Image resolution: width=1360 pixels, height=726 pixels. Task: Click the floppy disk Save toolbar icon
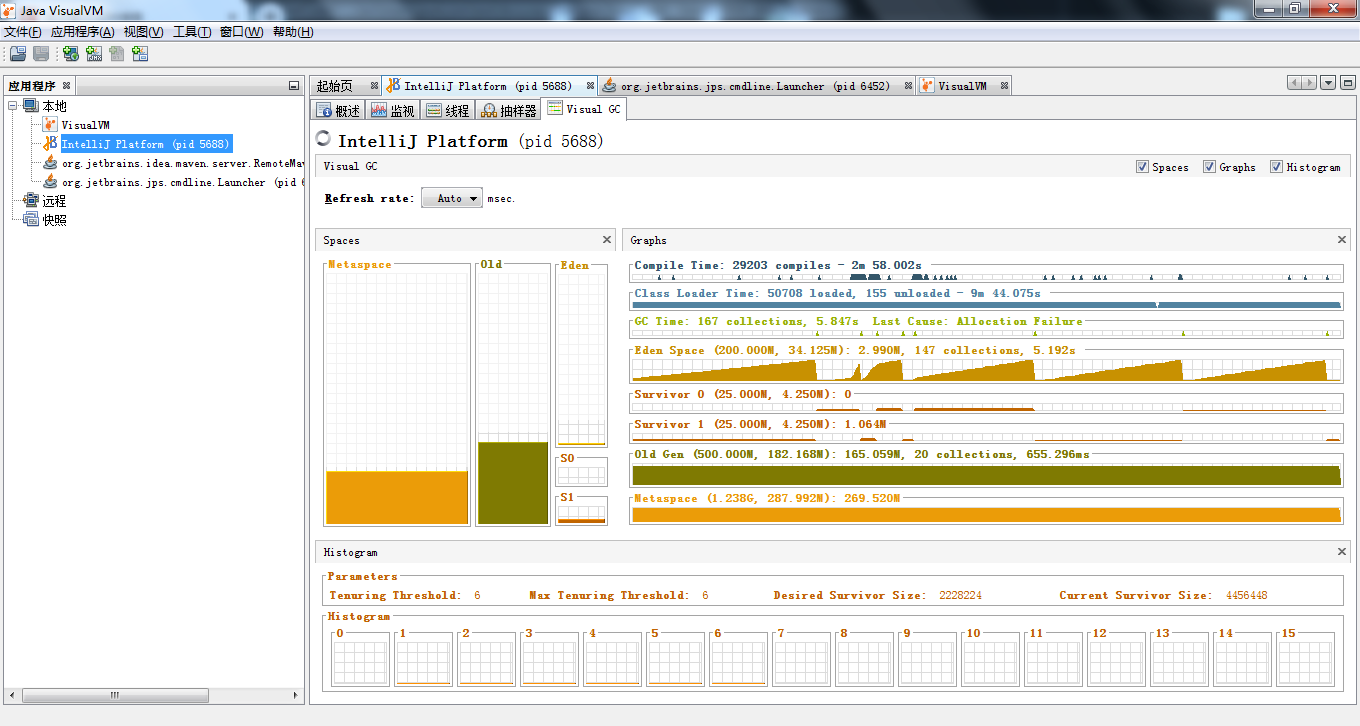pos(41,54)
